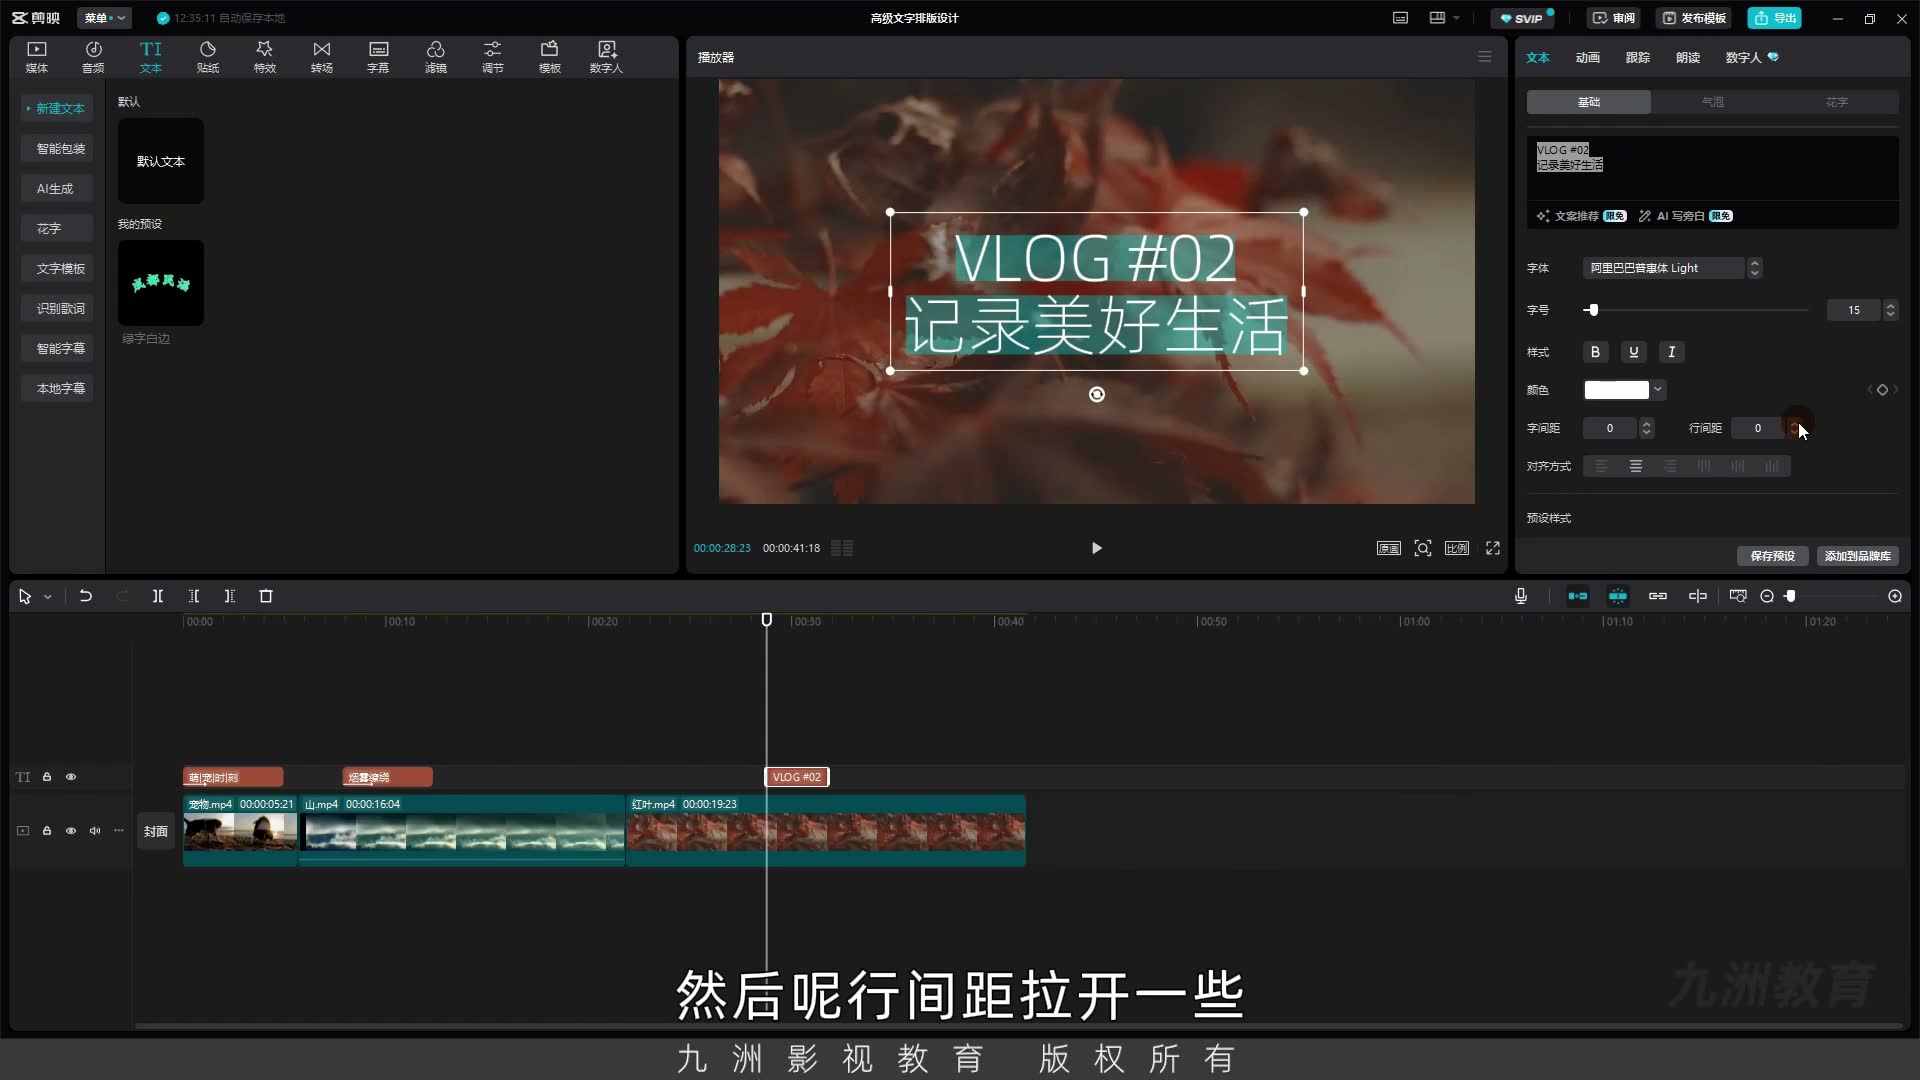Screen dimensions: 1920x1080
Task: Click the timeline zoom-in magnifier icon
Action: tap(1895, 596)
